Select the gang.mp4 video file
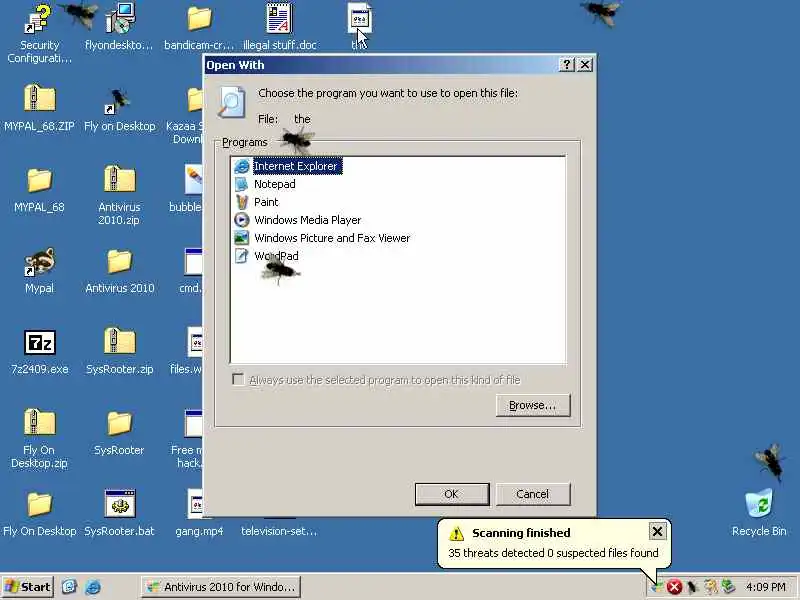Screen dimensions: 800x600 click(x=199, y=514)
